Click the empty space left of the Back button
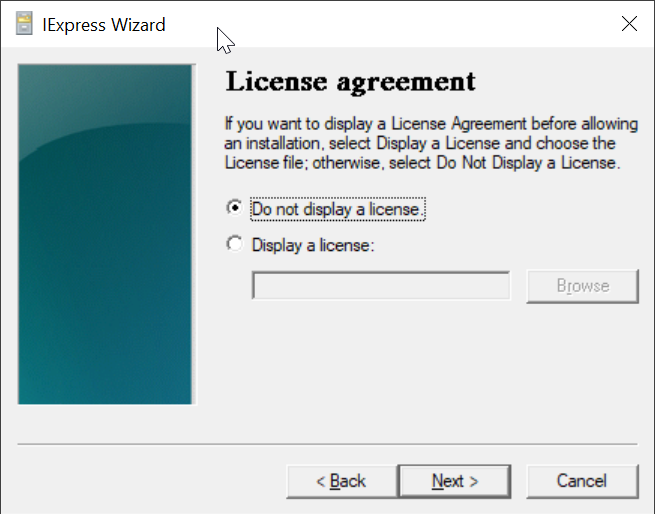Screen dimensions: 655x514 (x=150, y=481)
